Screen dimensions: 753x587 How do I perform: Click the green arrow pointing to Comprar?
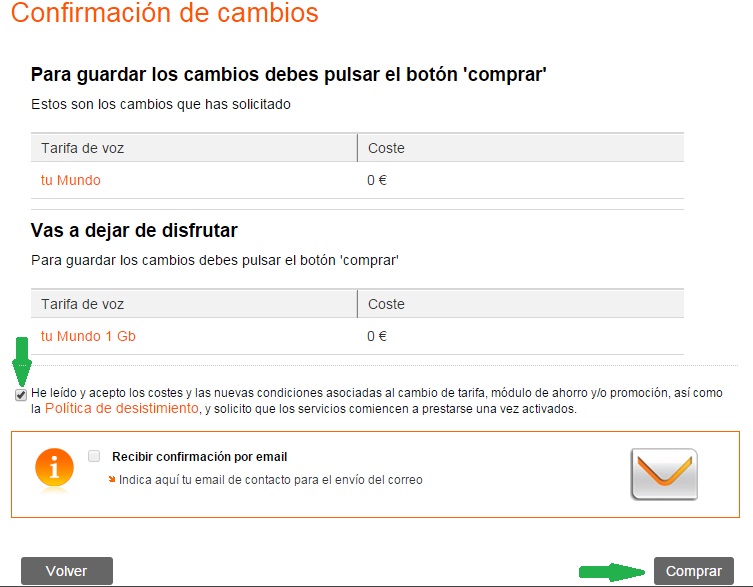tap(610, 572)
